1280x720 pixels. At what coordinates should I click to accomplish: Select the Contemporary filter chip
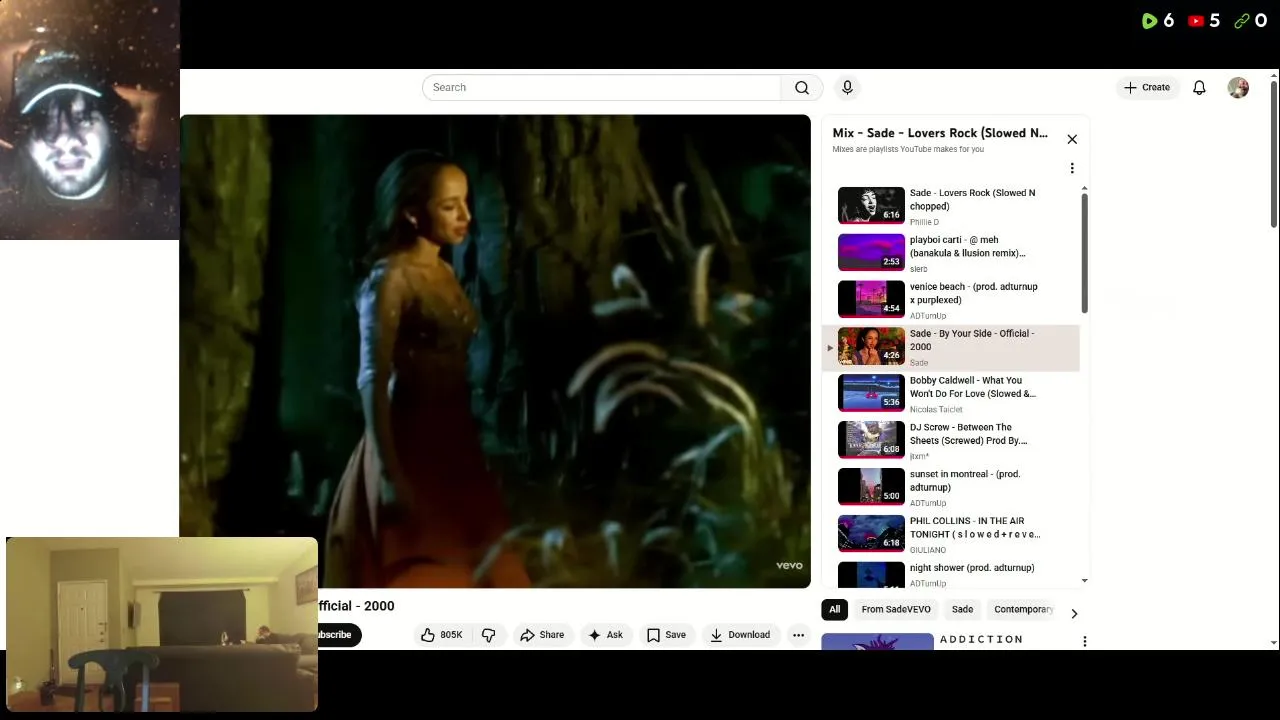[1022, 609]
